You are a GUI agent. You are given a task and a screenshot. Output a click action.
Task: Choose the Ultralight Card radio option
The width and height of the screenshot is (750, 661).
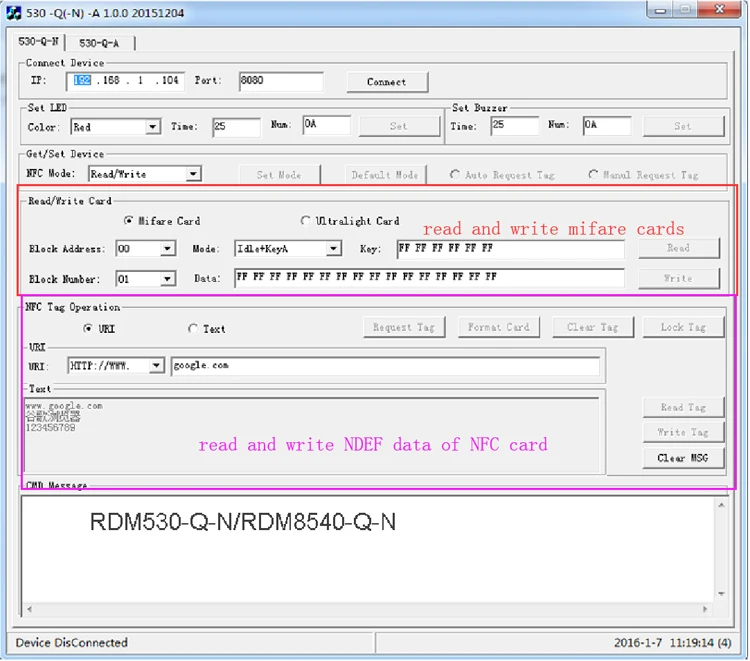pyautogui.click(x=306, y=221)
